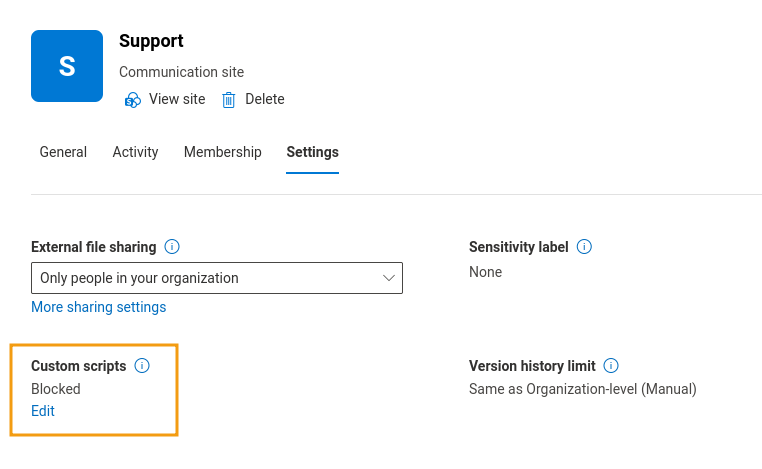Image resolution: width=762 pixels, height=469 pixels.
Task: Click the blue S site logo tile
Action: tap(67, 66)
